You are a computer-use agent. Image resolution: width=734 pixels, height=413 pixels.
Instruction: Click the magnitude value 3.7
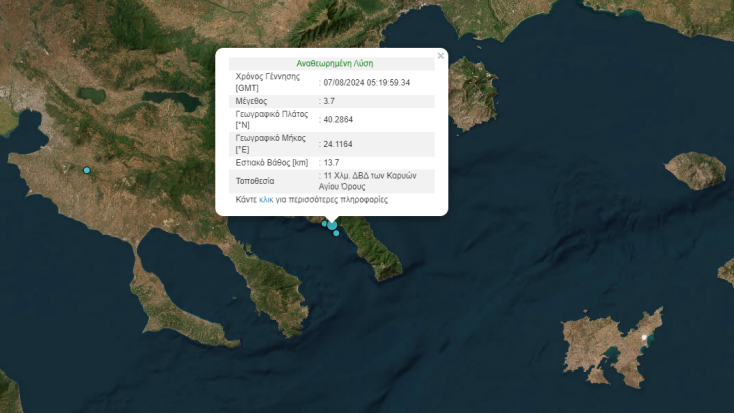(331, 101)
